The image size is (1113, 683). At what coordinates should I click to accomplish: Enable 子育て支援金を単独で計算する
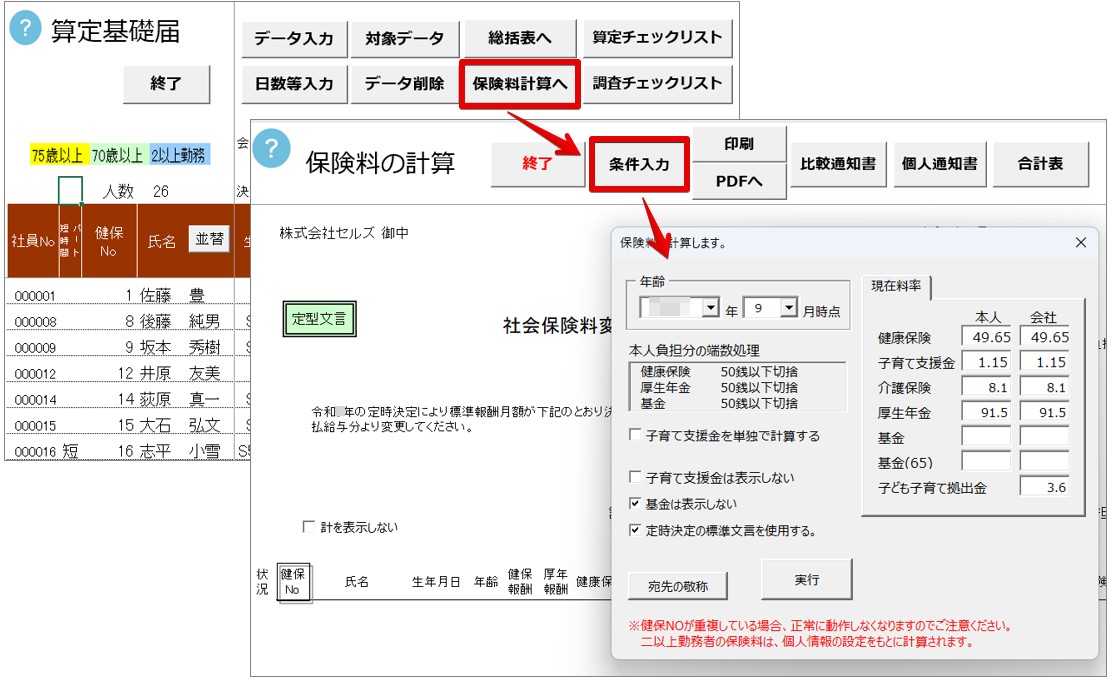coord(635,435)
